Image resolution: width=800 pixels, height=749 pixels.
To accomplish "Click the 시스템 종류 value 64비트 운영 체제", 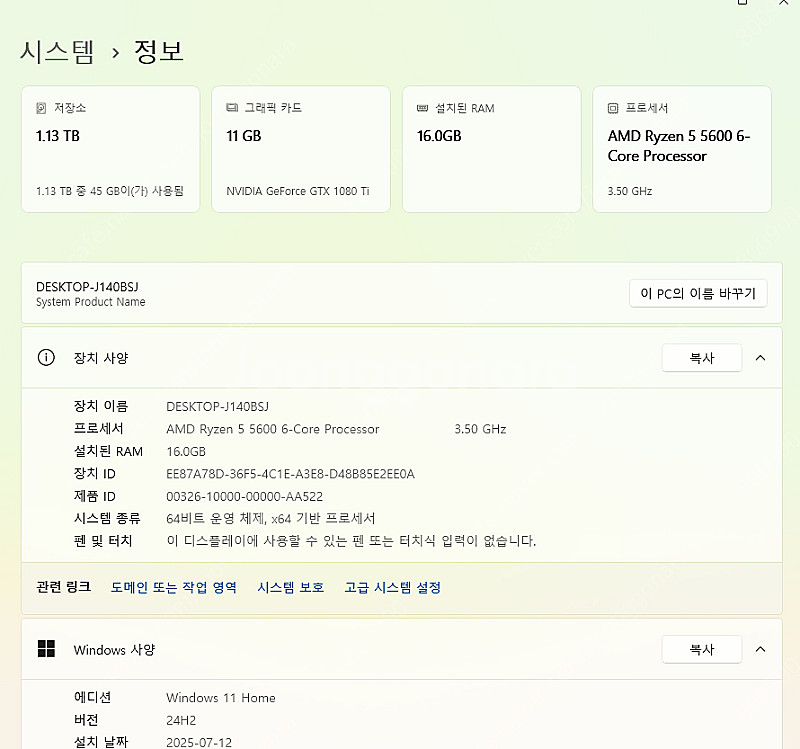I will [271, 519].
